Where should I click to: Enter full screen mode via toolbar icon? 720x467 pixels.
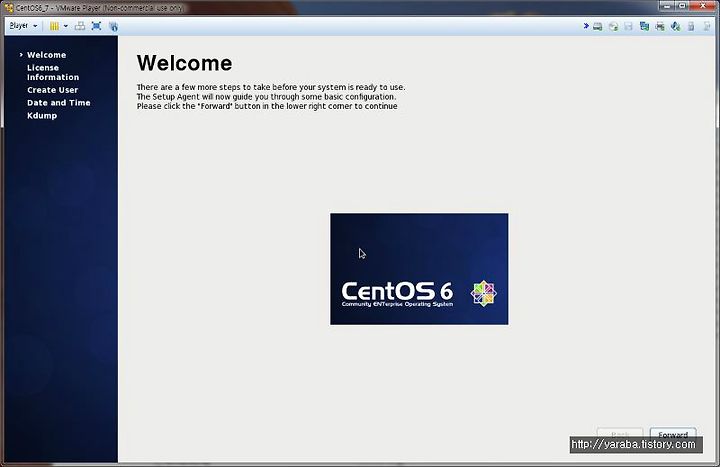[x=96, y=26]
